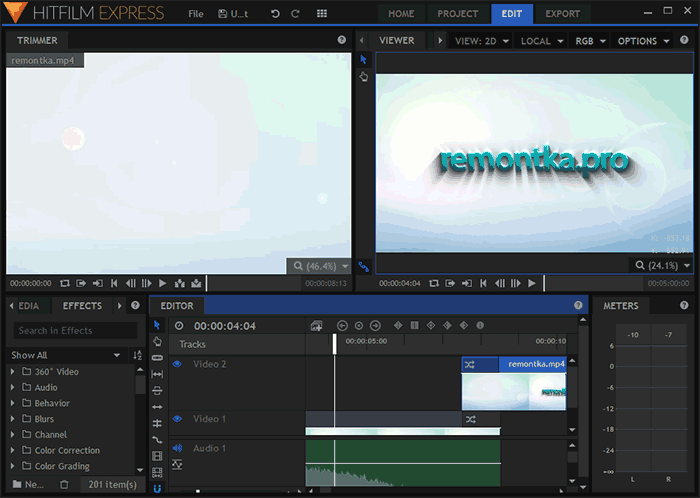Select the slip tool in editor
The width and height of the screenshot is (700, 498).
point(157,374)
